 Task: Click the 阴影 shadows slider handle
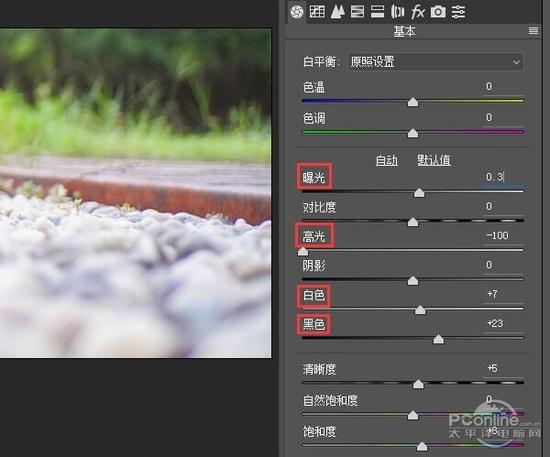[x=413, y=281]
